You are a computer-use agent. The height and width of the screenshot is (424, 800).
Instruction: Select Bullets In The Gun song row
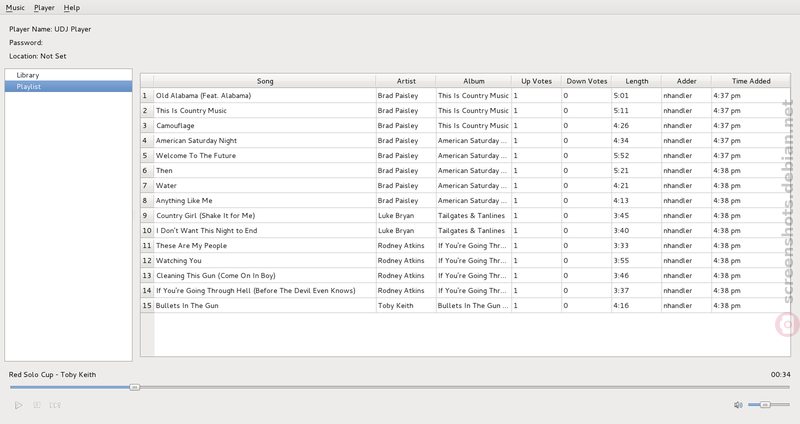(x=465, y=306)
